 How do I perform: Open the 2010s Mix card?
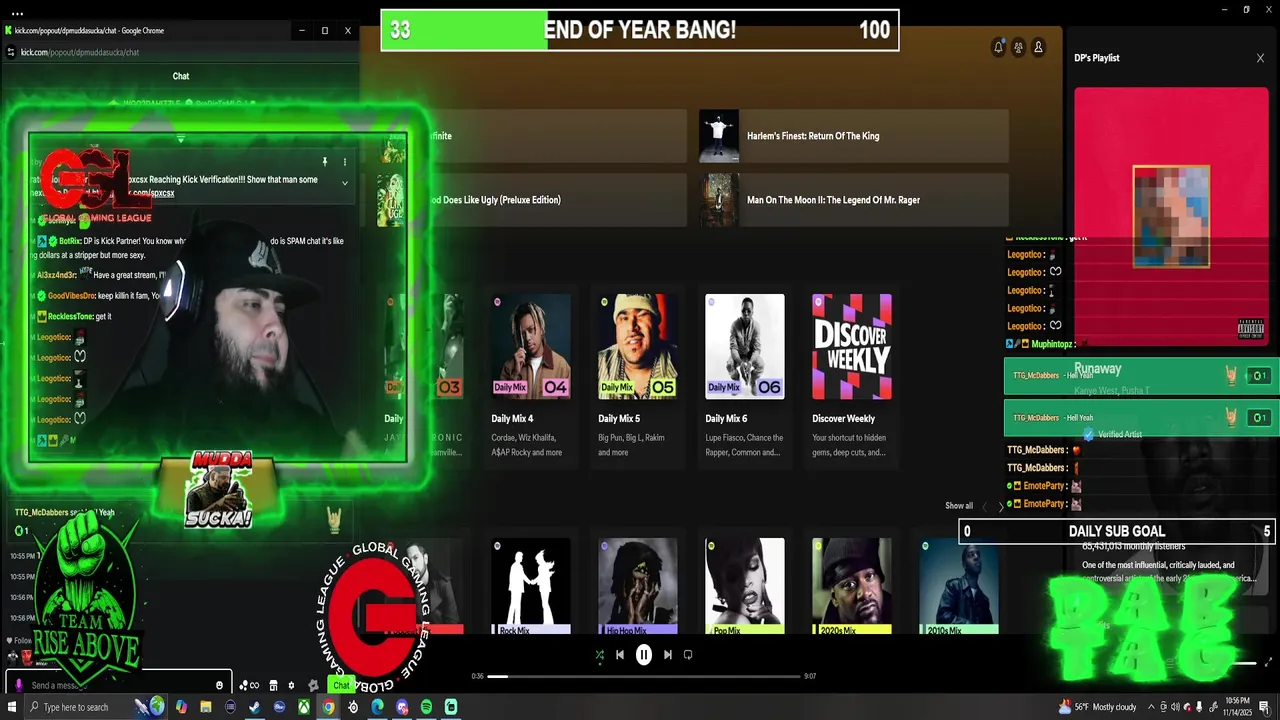(959, 586)
